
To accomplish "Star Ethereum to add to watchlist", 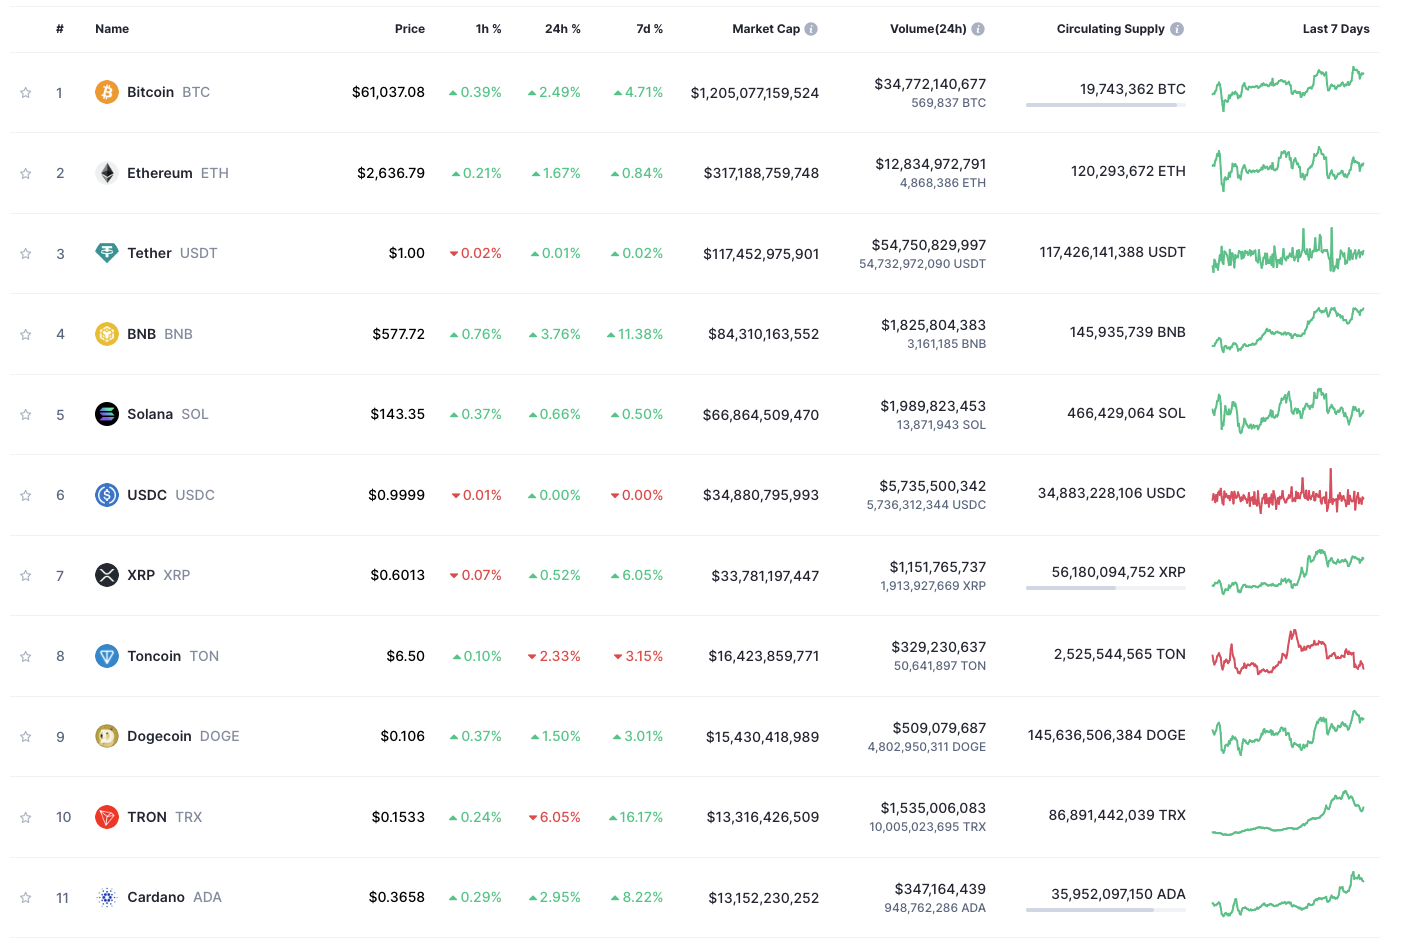I will (26, 173).
